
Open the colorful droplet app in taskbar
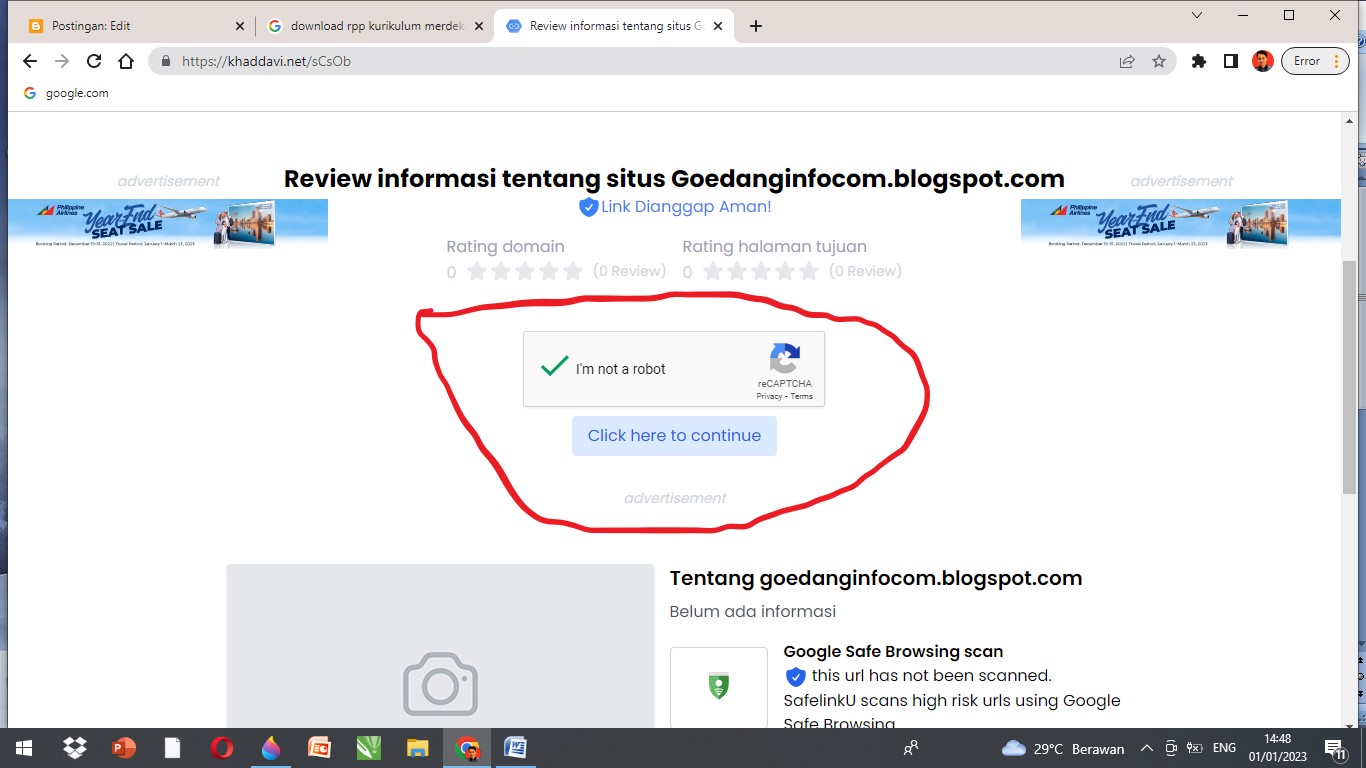coord(271,748)
